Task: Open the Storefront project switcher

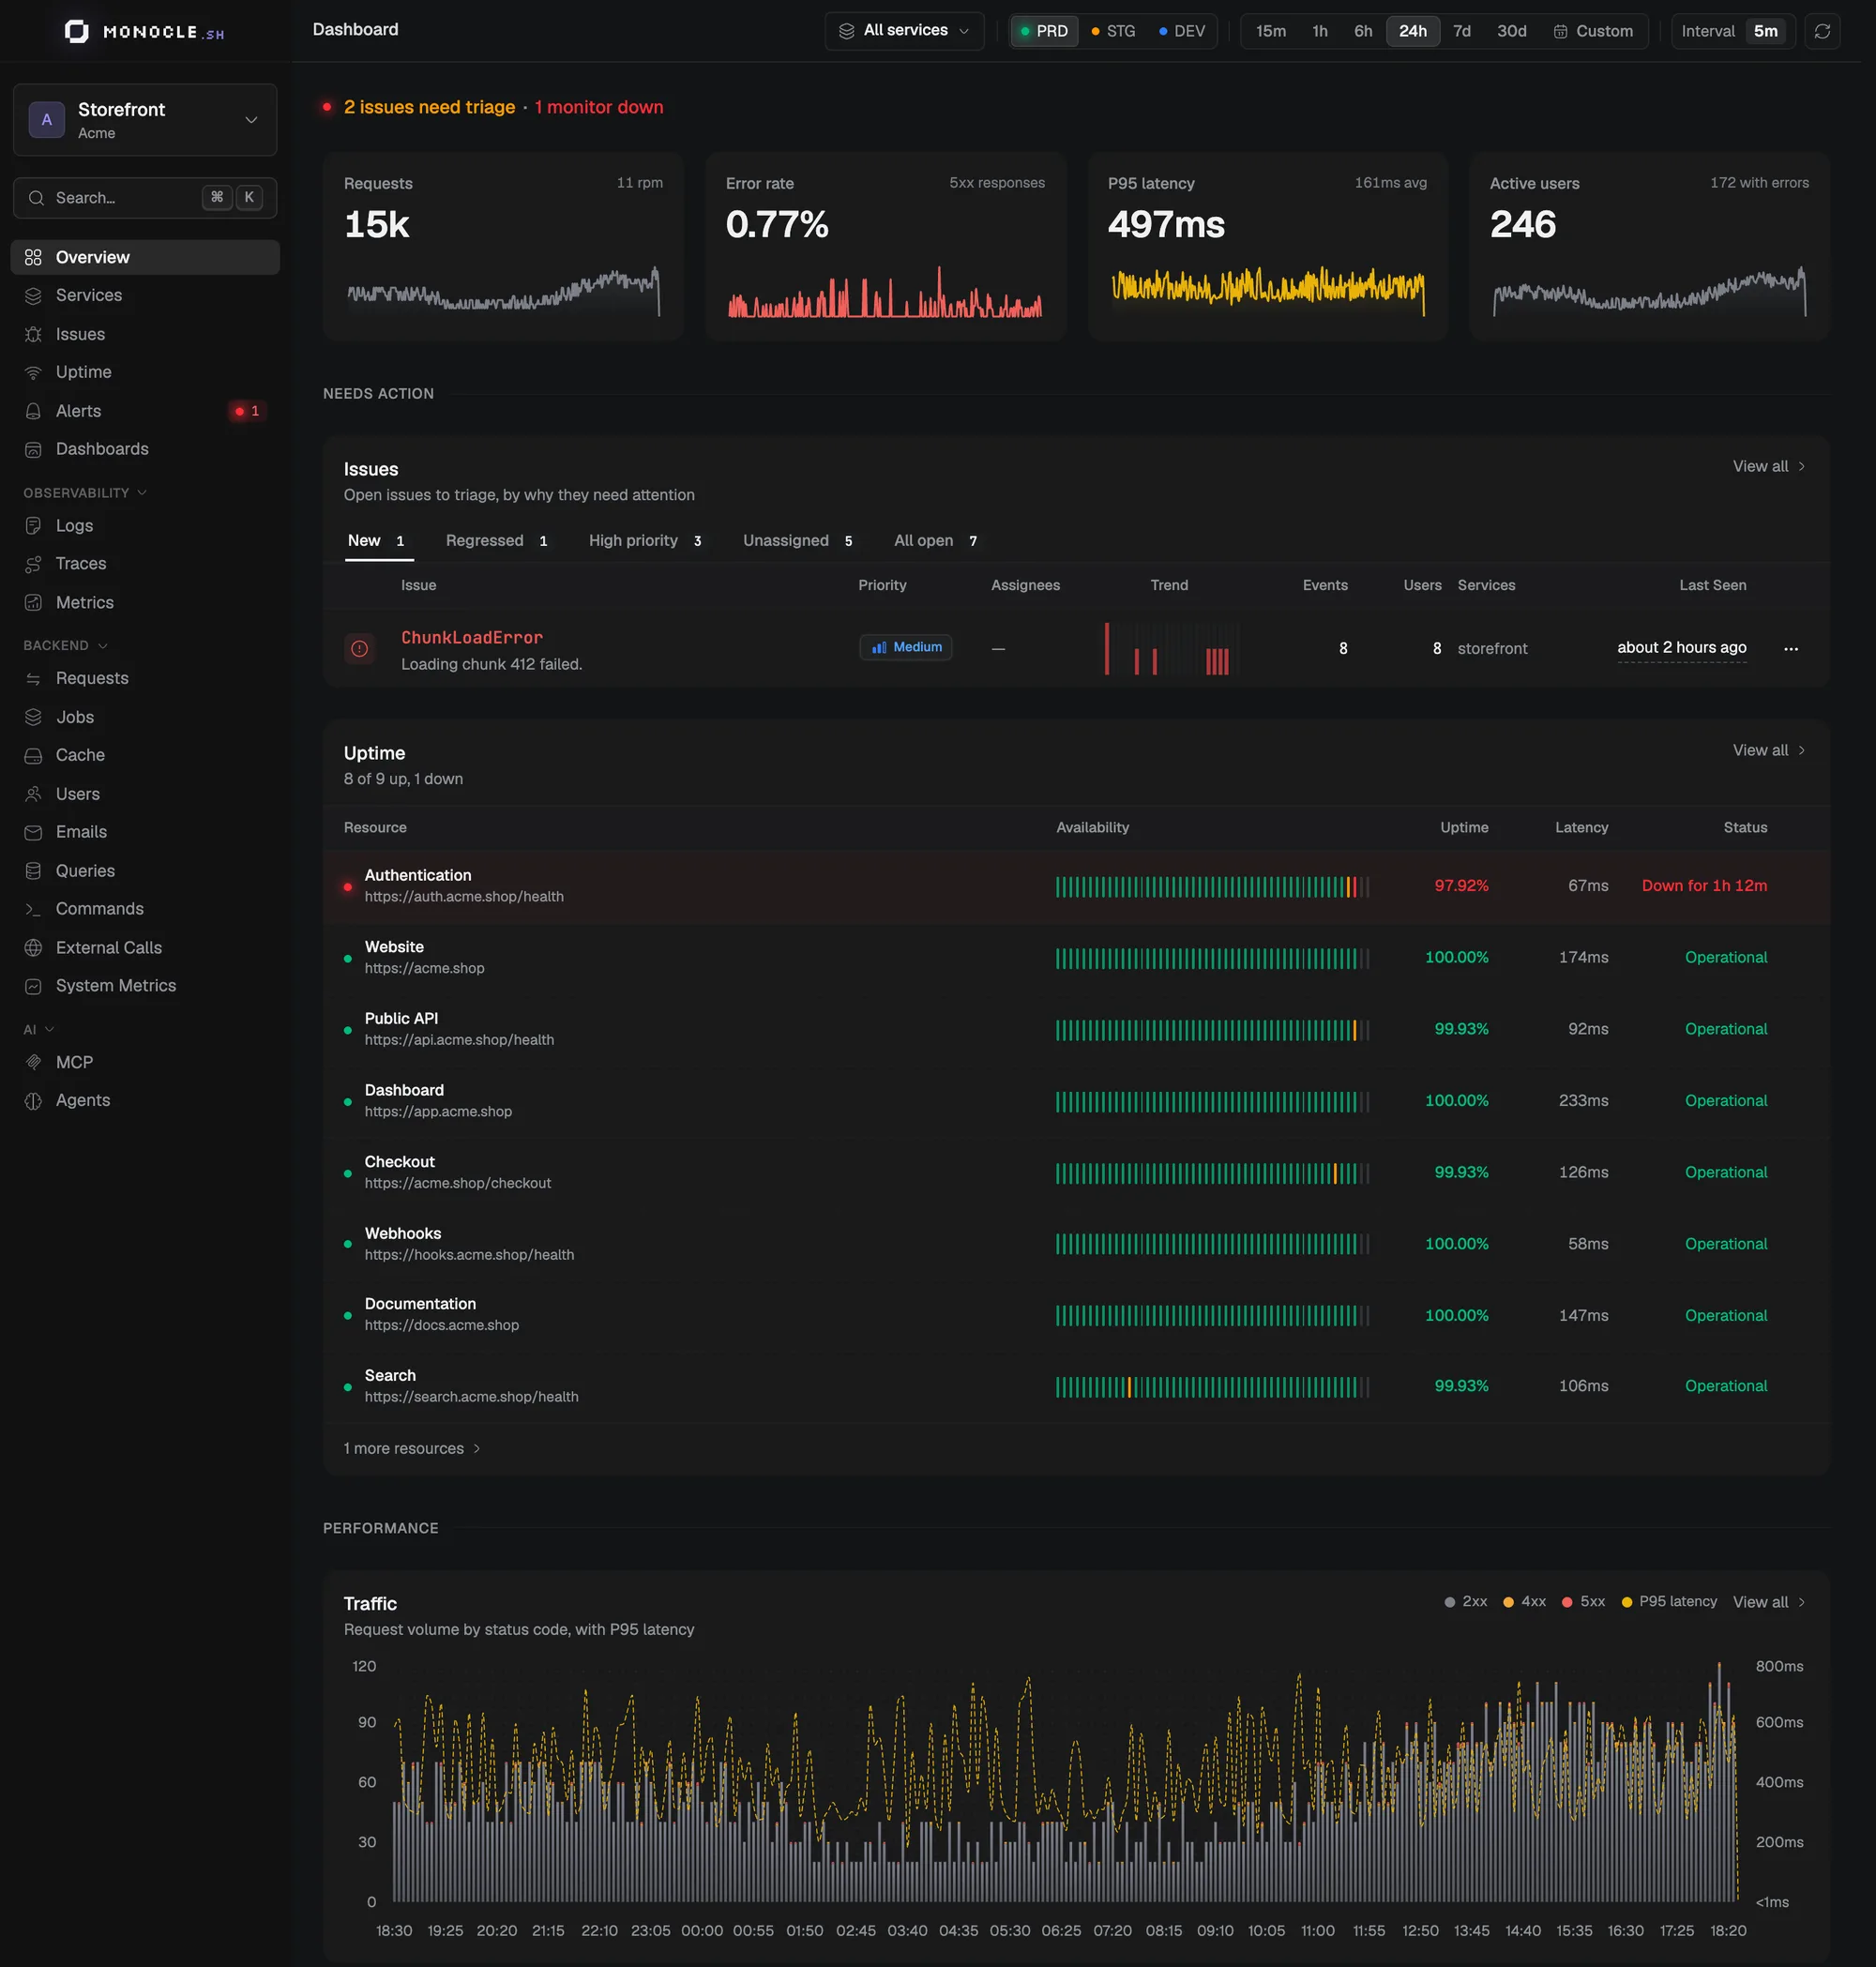Action: coord(145,120)
